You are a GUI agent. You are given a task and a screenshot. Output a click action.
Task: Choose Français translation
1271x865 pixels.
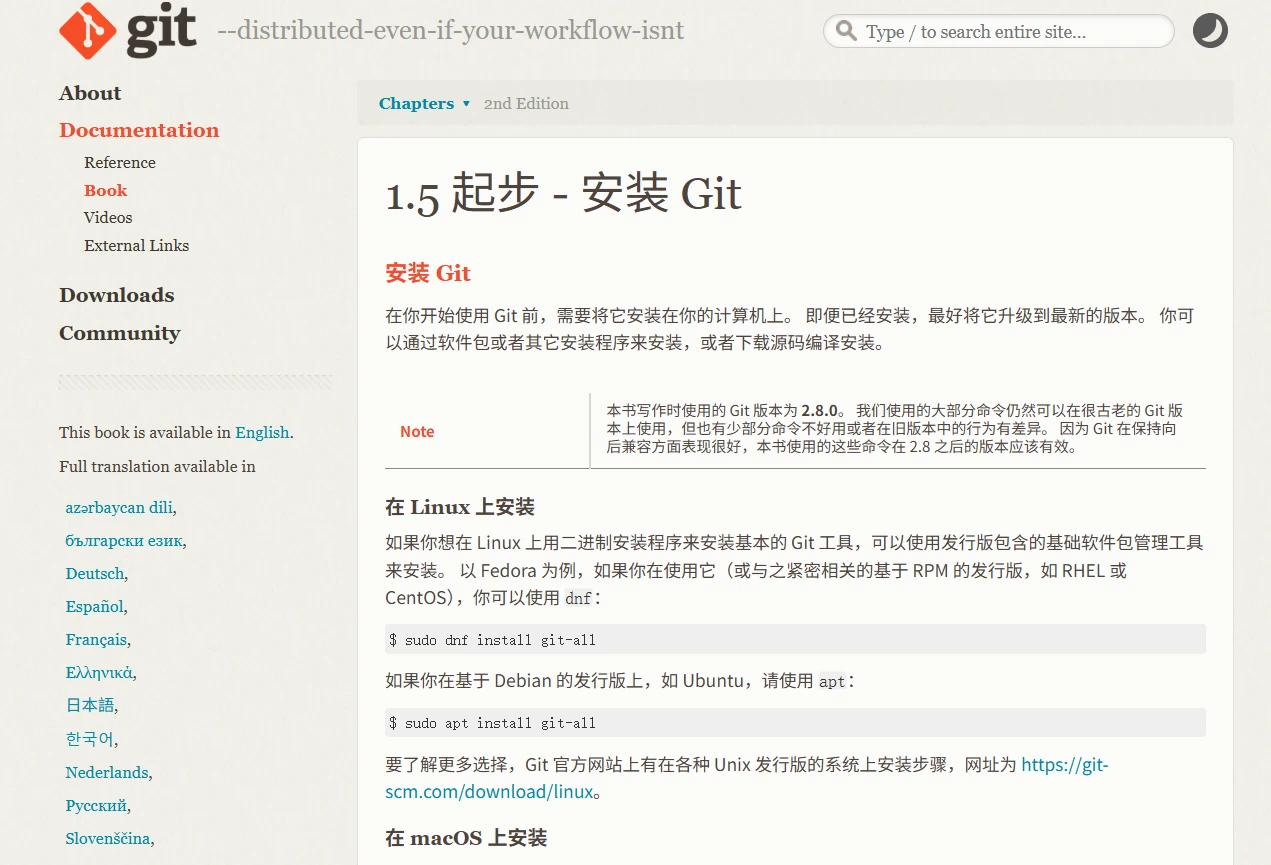click(96, 639)
